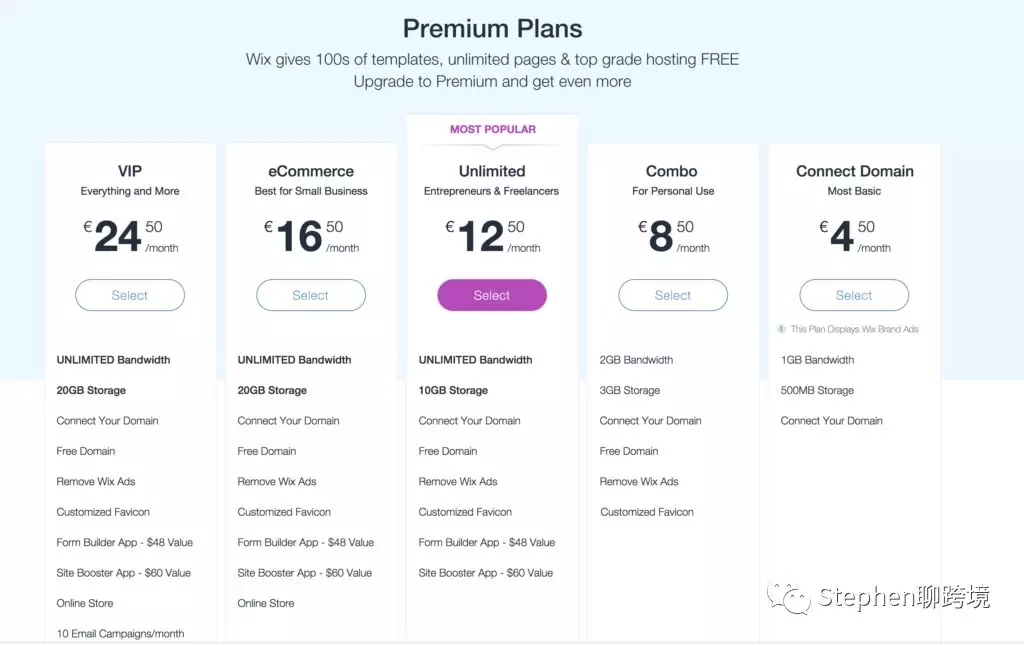Click the Combo plan title

672,171
